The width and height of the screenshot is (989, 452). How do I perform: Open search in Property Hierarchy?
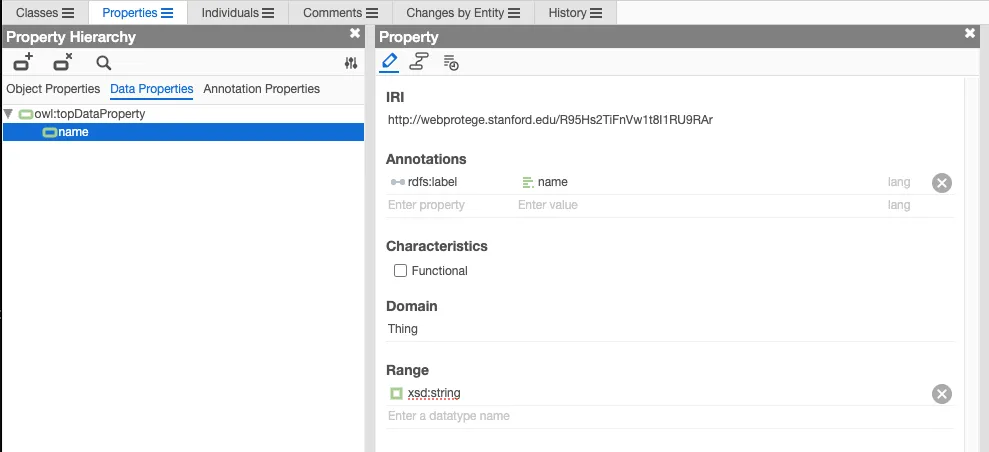(103, 63)
